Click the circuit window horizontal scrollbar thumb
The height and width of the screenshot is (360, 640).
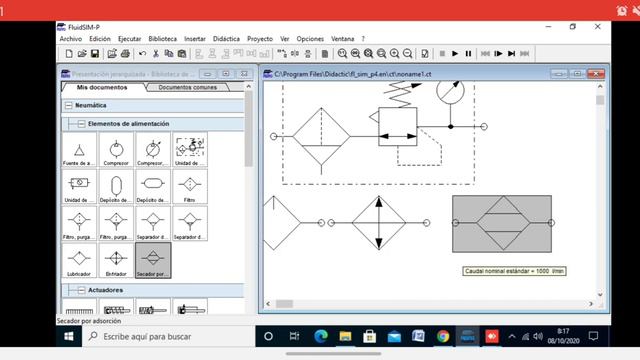pyautogui.click(x=284, y=304)
